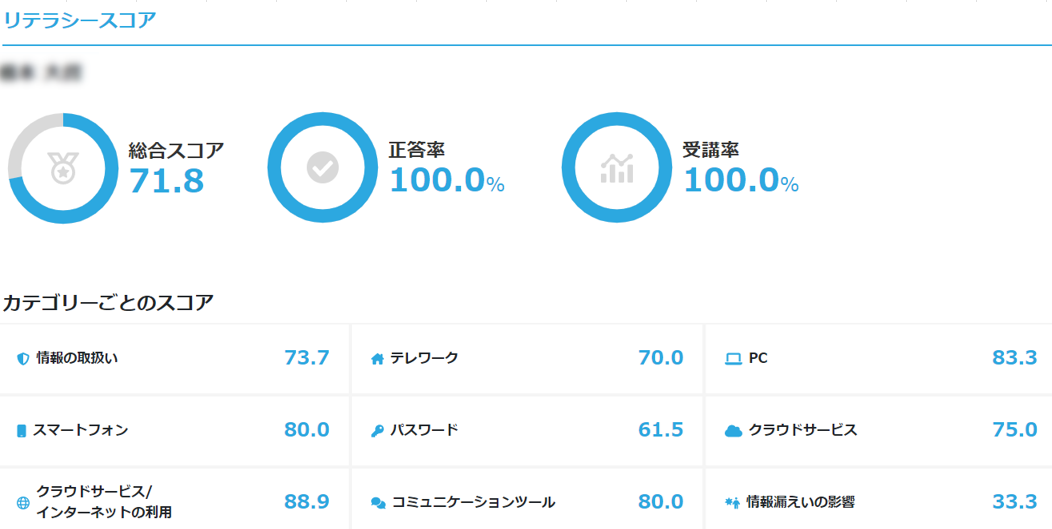
Task: Click the house icon beside テレワーク
Action: tap(377, 358)
